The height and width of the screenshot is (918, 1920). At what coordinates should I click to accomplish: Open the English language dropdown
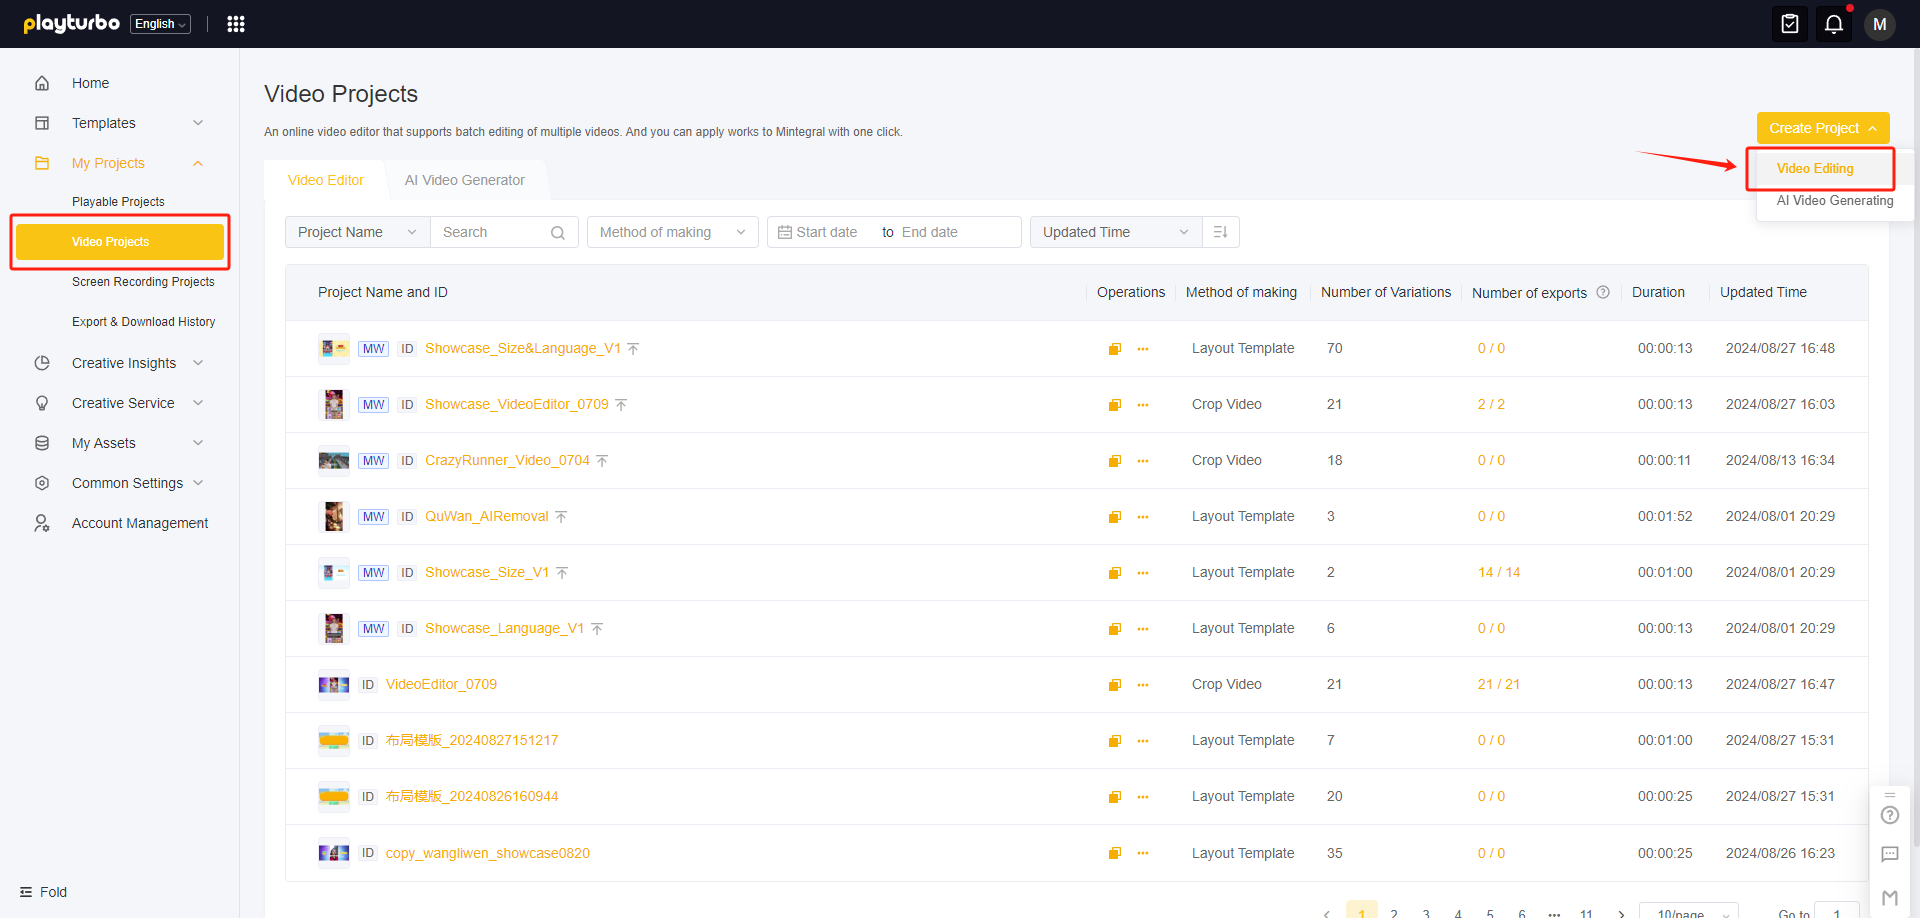click(160, 24)
